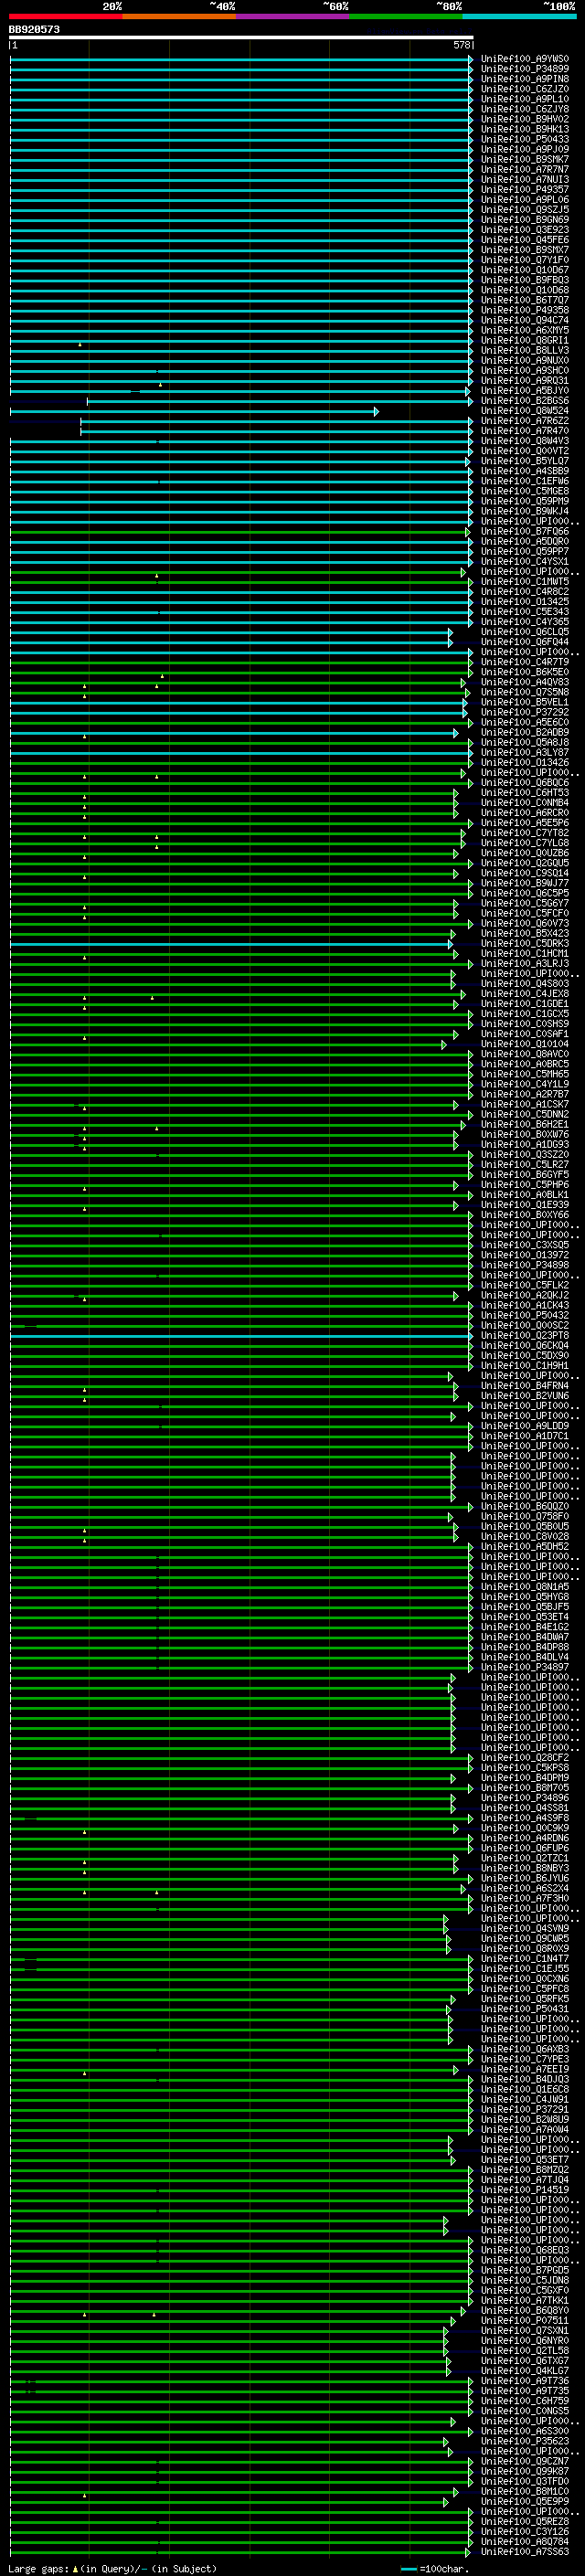Select the UniRef100_B2ADB9 label

525,732
